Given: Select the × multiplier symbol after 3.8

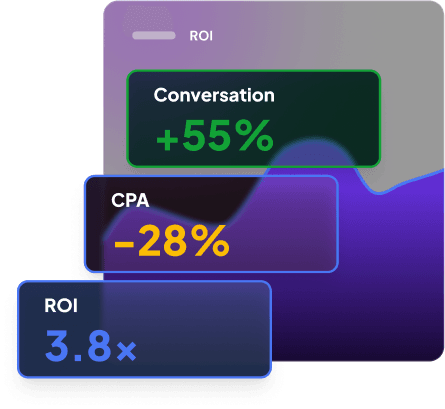Looking at the screenshot, I should 127,351.
